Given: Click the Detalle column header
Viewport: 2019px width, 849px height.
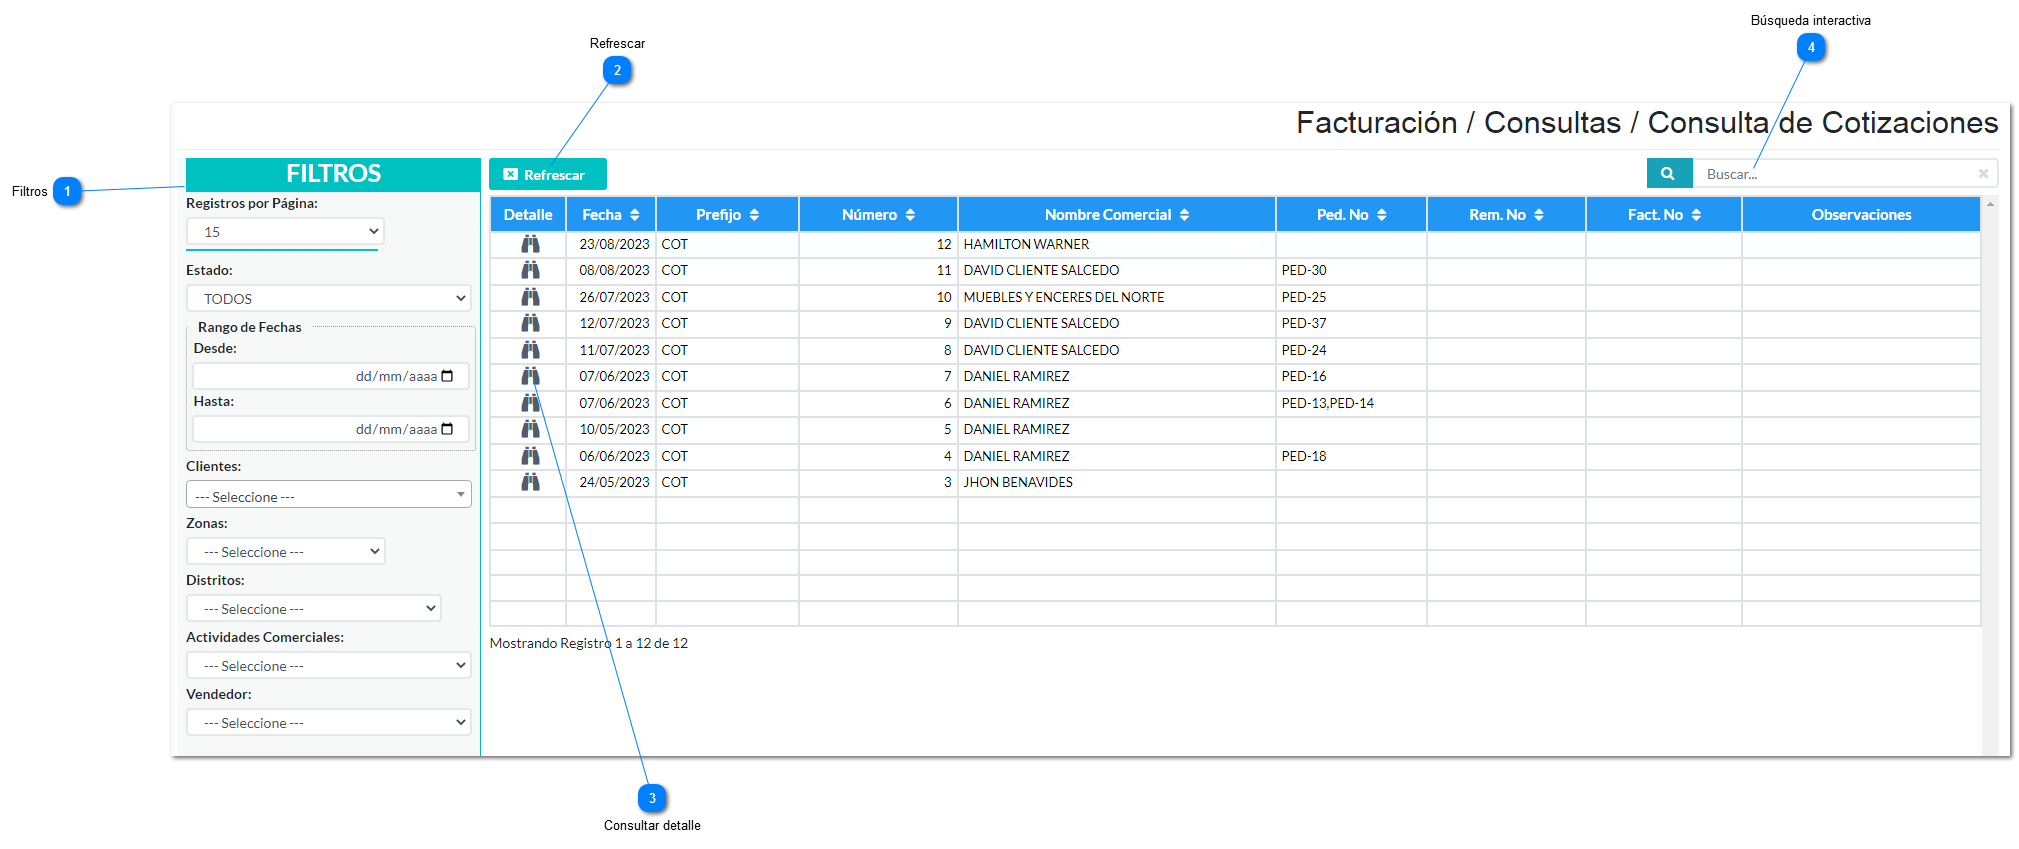Looking at the screenshot, I should point(528,215).
